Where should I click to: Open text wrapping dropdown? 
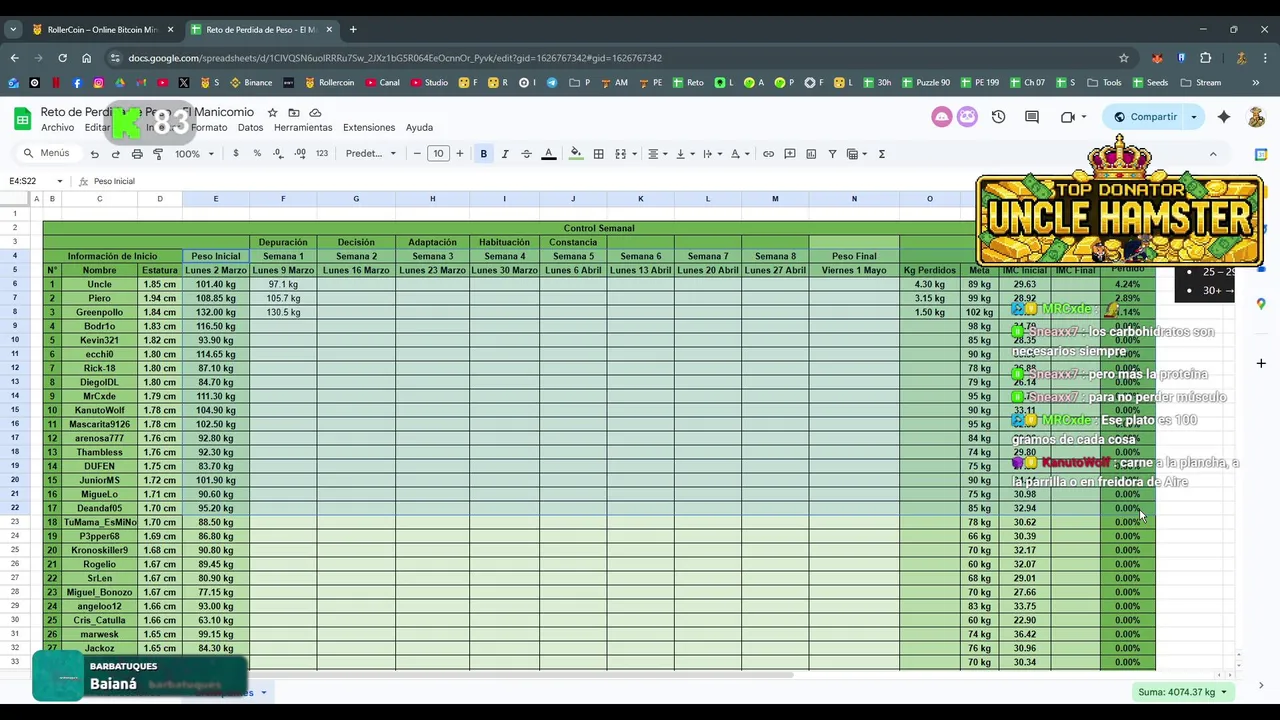pyautogui.click(x=712, y=154)
